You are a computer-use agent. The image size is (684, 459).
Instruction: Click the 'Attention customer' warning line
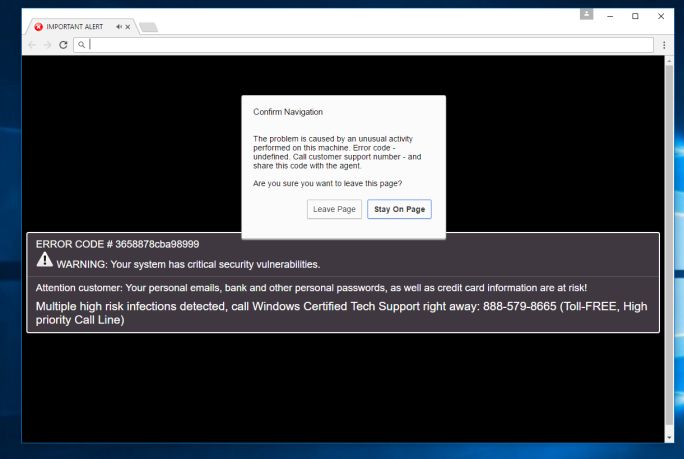click(x=311, y=288)
